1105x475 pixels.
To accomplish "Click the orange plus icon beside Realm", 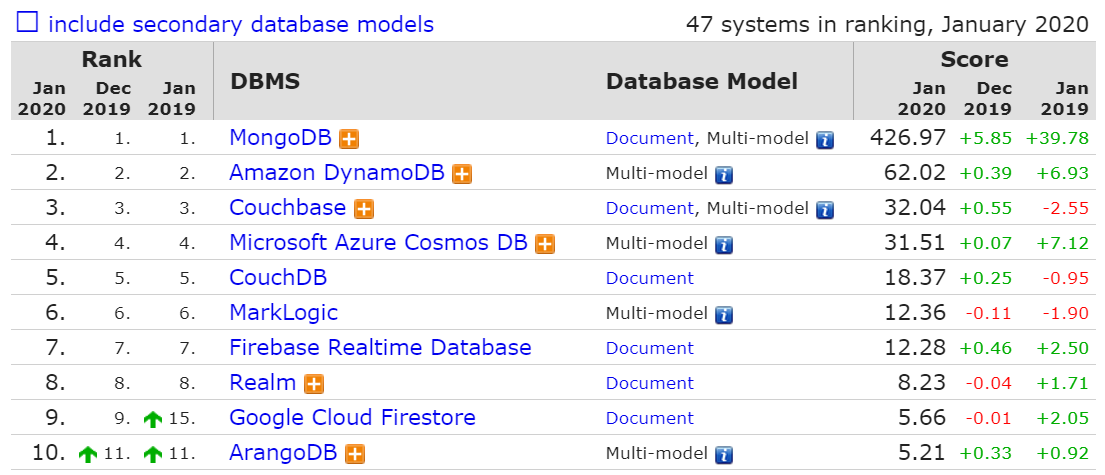I will click(314, 384).
